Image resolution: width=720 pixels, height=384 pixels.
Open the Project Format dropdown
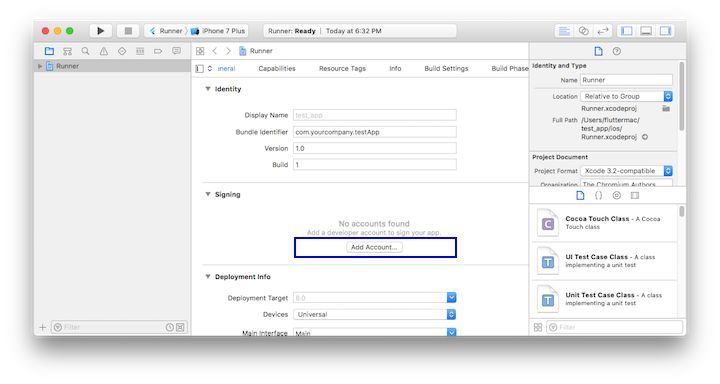tap(626, 171)
